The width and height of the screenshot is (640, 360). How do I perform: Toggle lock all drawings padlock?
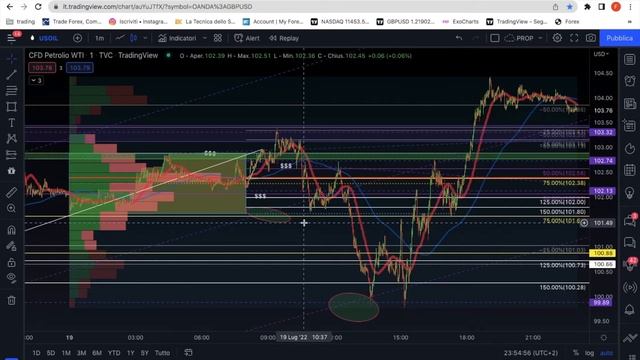pyautogui.click(x=11, y=262)
